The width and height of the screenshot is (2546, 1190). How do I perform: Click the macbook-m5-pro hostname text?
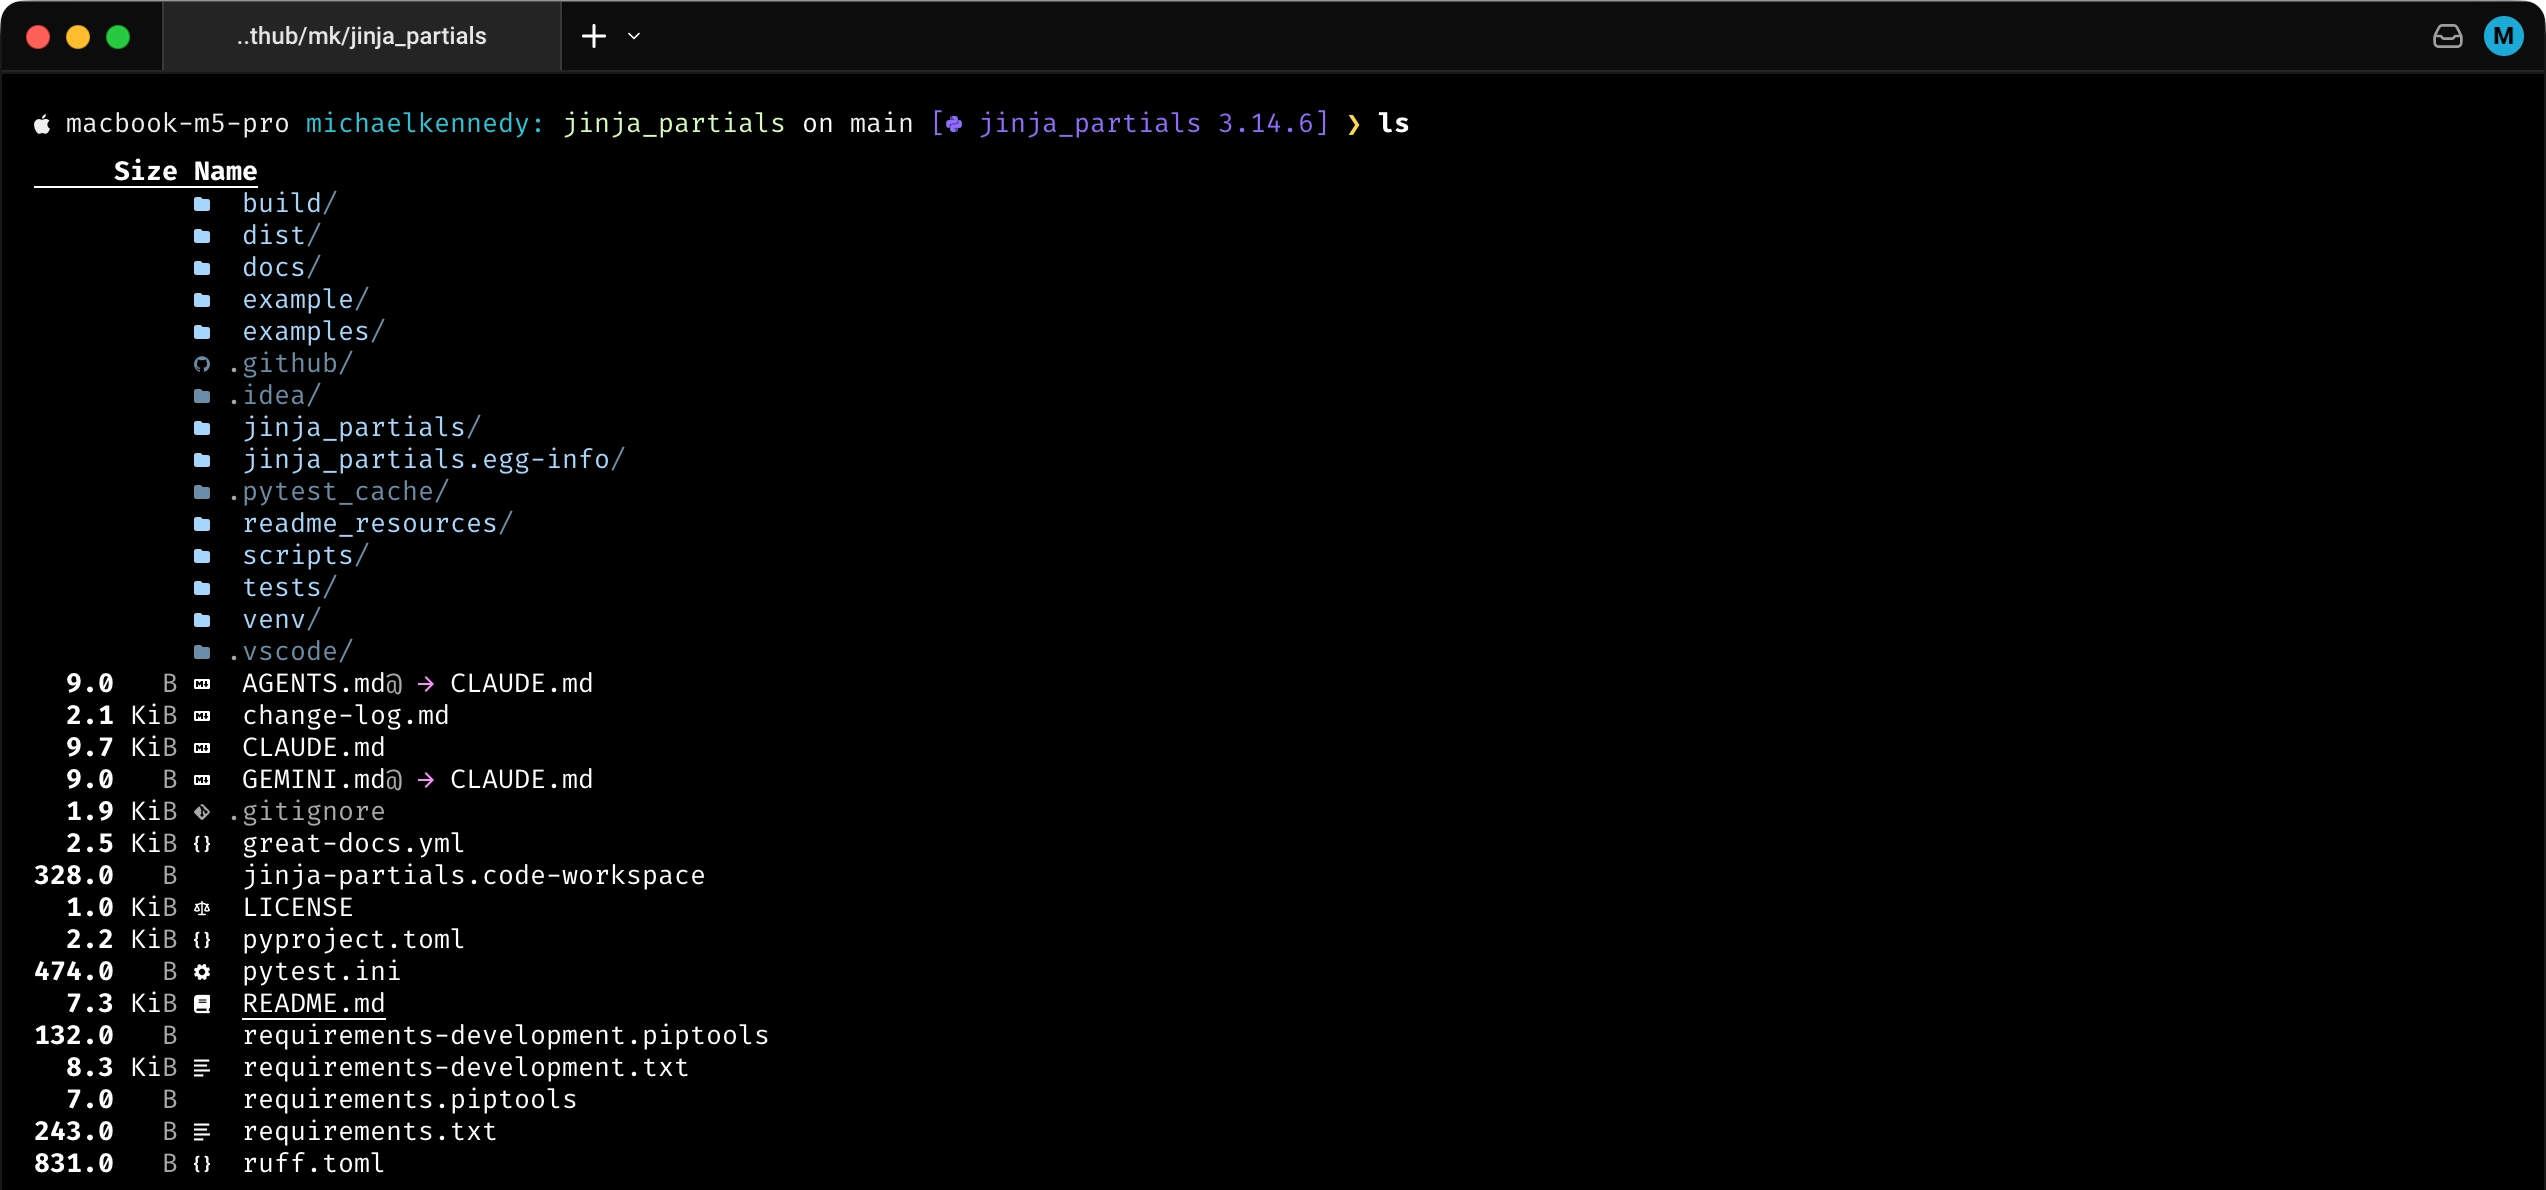[177, 123]
